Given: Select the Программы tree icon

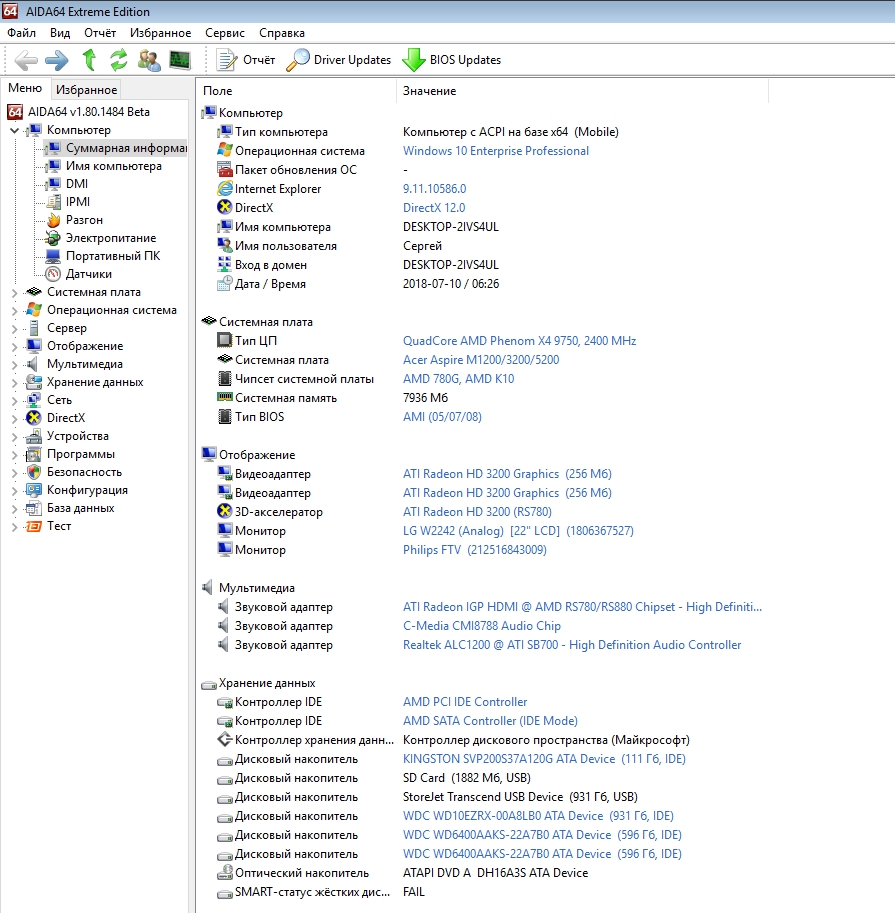Looking at the screenshot, I should point(34,454).
